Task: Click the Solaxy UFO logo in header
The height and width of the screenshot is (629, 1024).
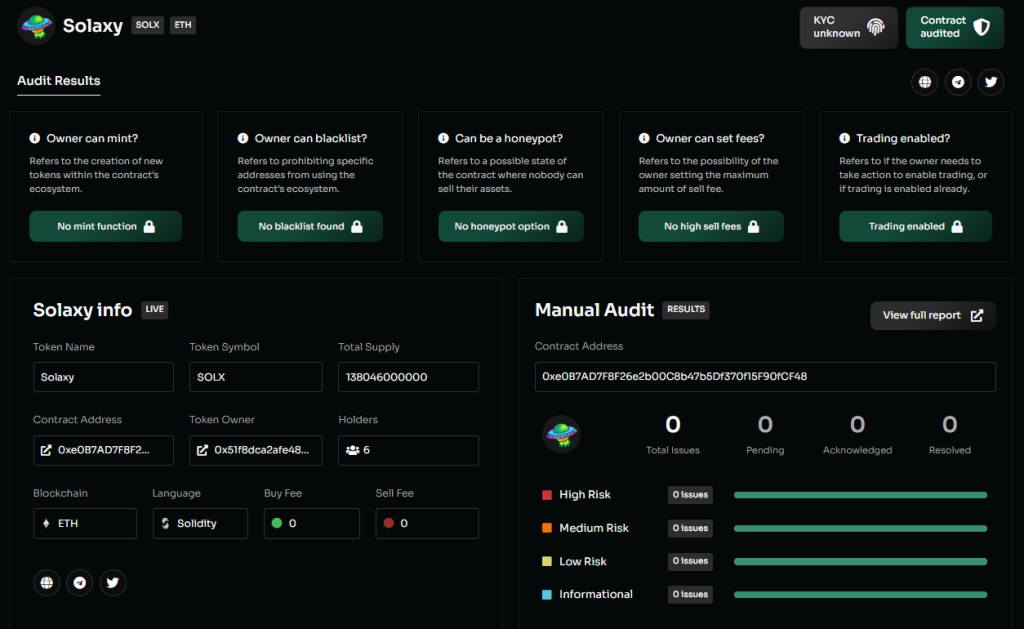Action: (36, 26)
